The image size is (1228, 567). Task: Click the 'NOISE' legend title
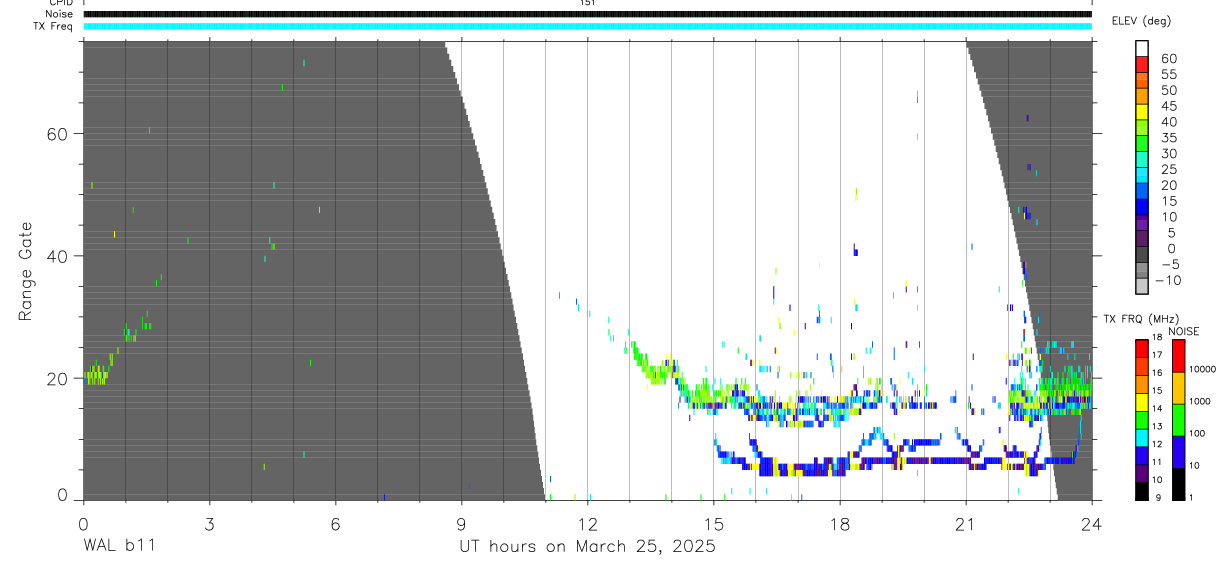click(1182, 331)
